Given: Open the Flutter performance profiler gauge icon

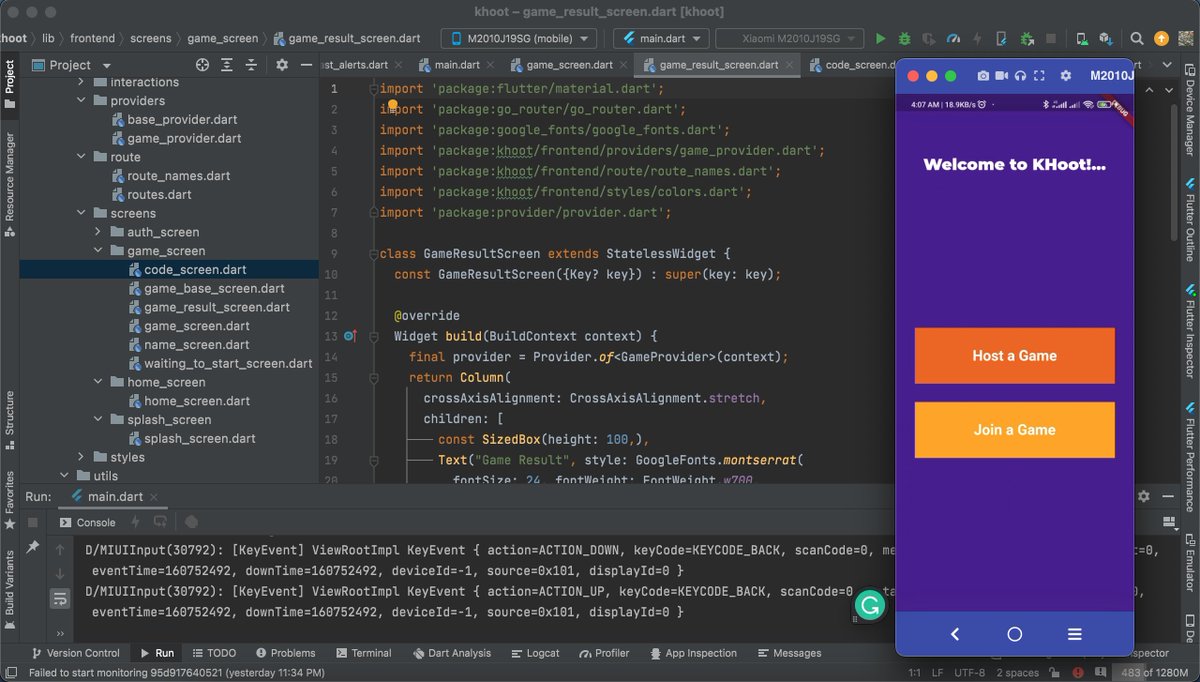Looking at the screenshot, I should [x=953, y=39].
